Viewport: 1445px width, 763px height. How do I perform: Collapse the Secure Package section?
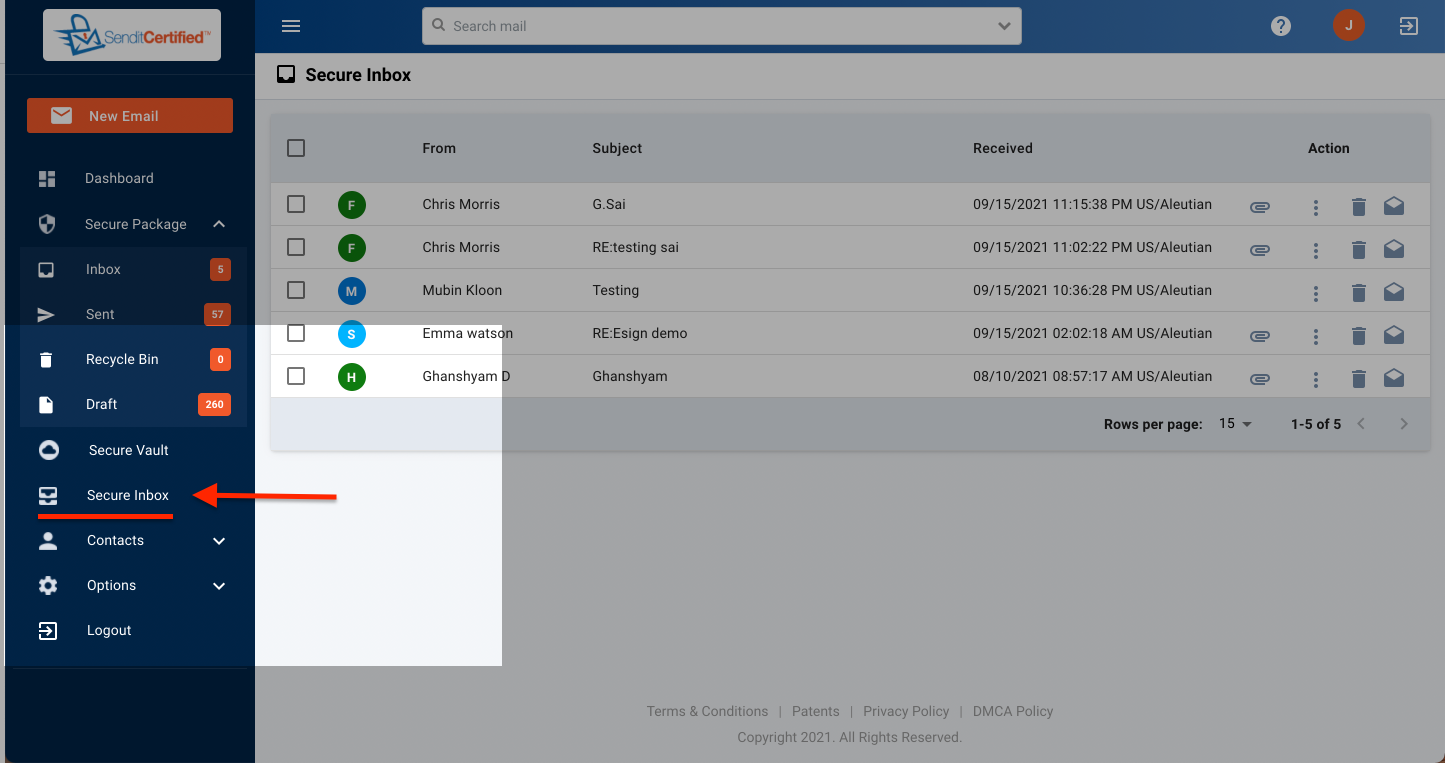[219, 224]
